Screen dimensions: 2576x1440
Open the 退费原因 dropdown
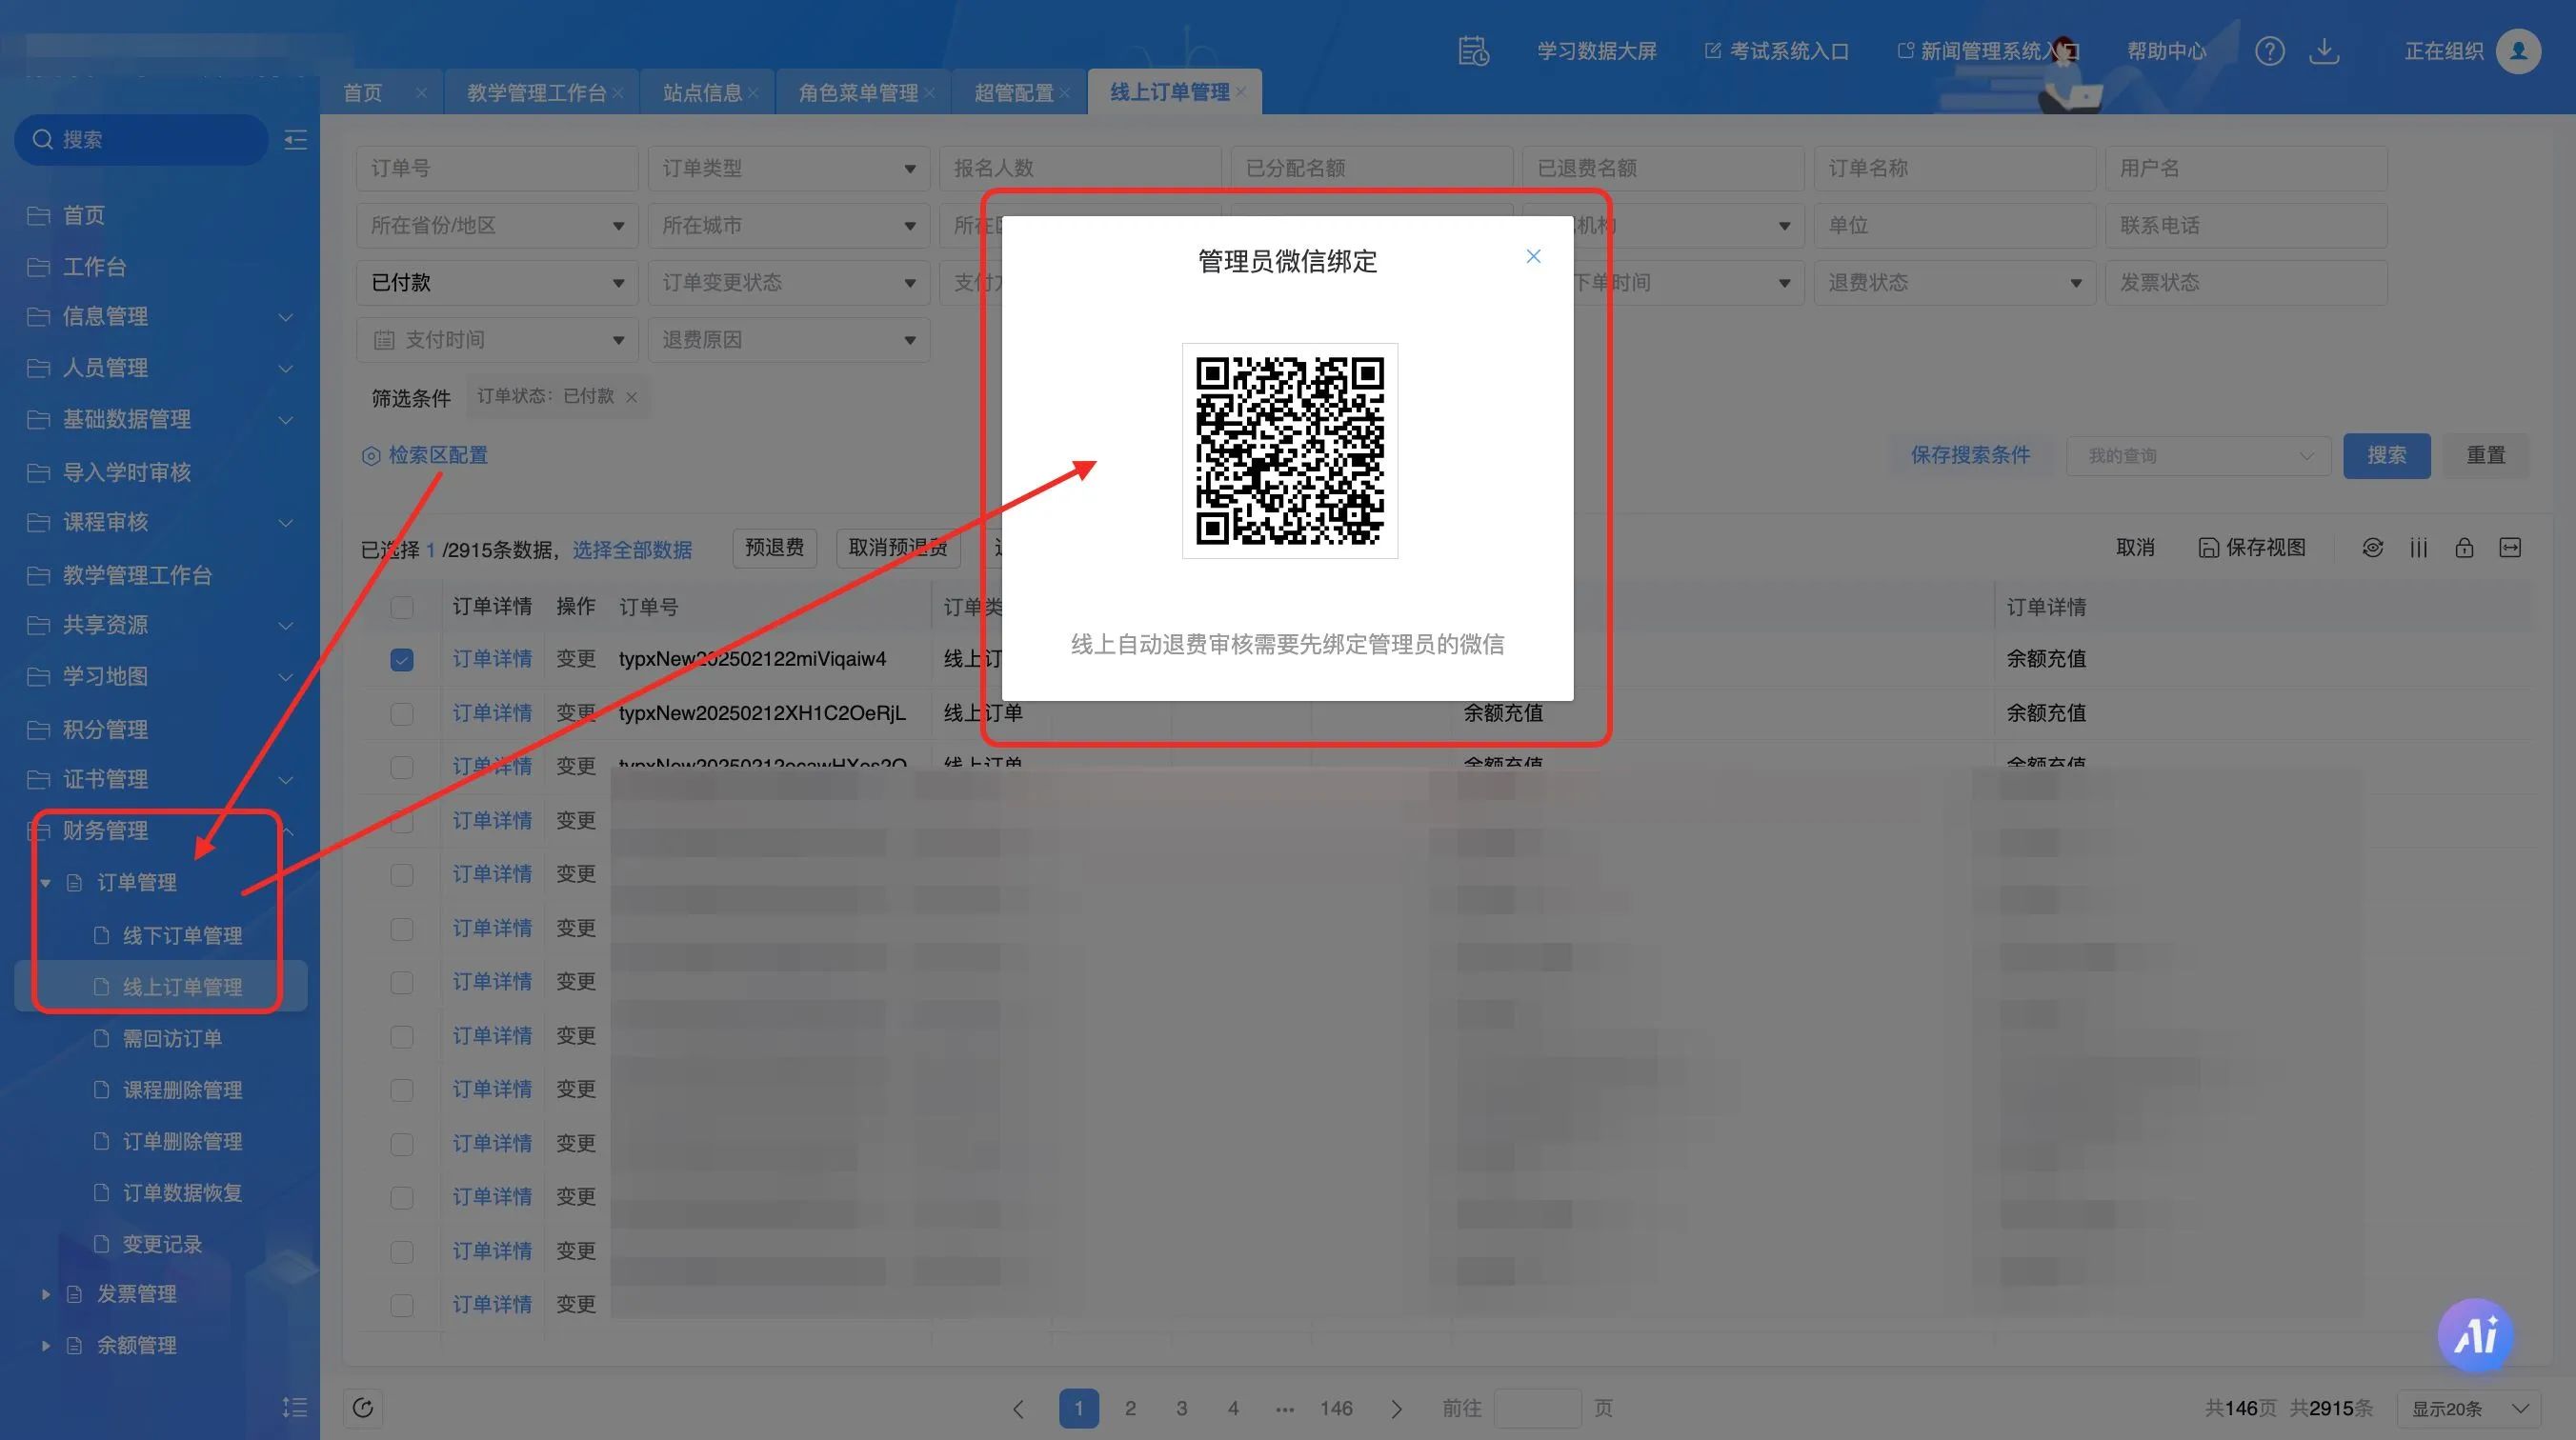[x=789, y=340]
